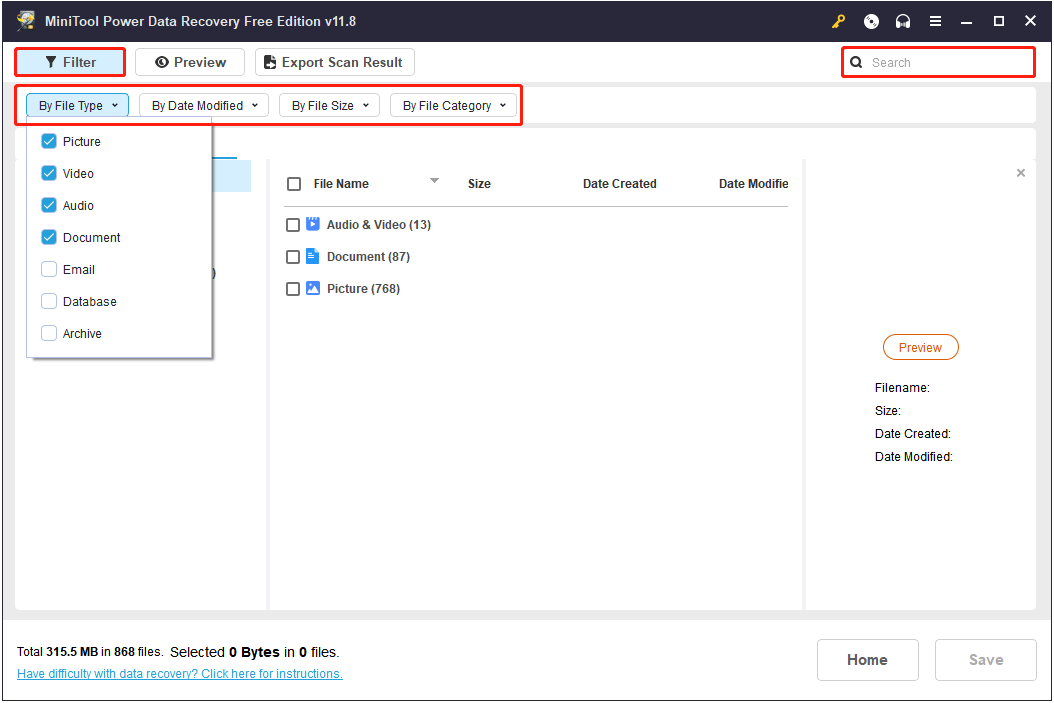Check the Database file type option
The width and height of the screenshot is (1054, 703).
(x=49, y=302)
